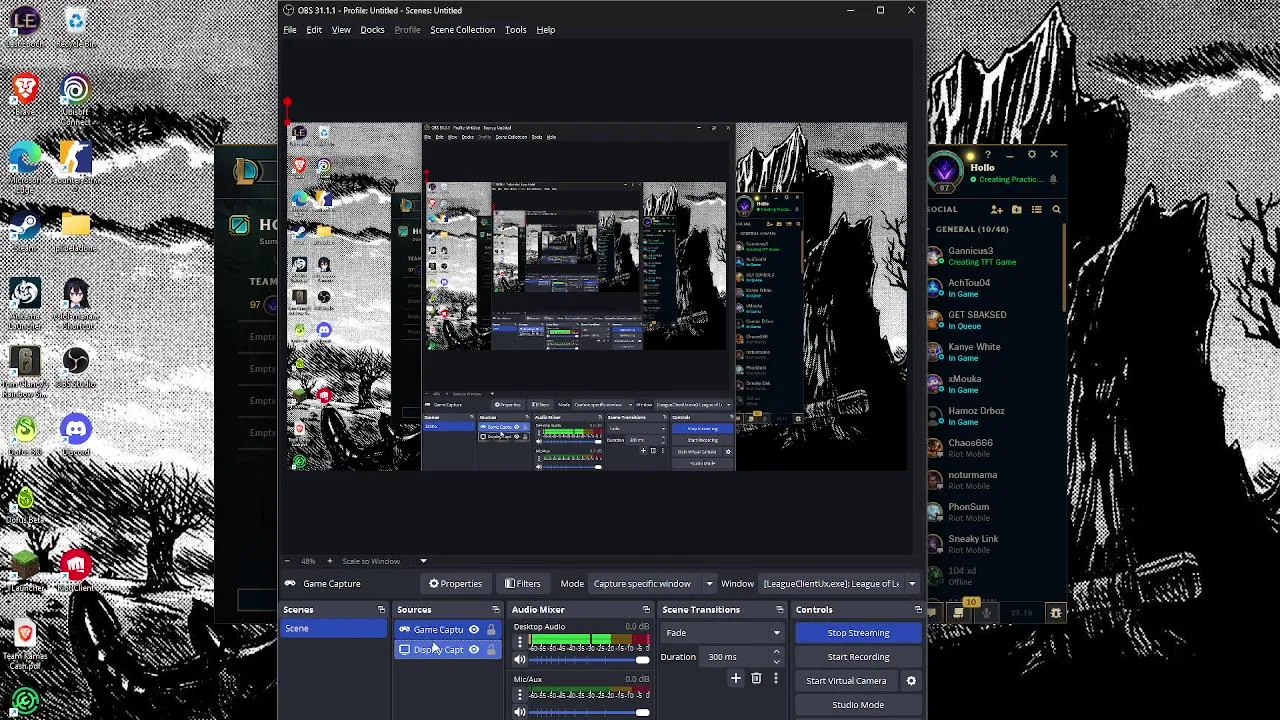
Task: Toggle visibility of Game Capture source
Action: pos(474,630)
